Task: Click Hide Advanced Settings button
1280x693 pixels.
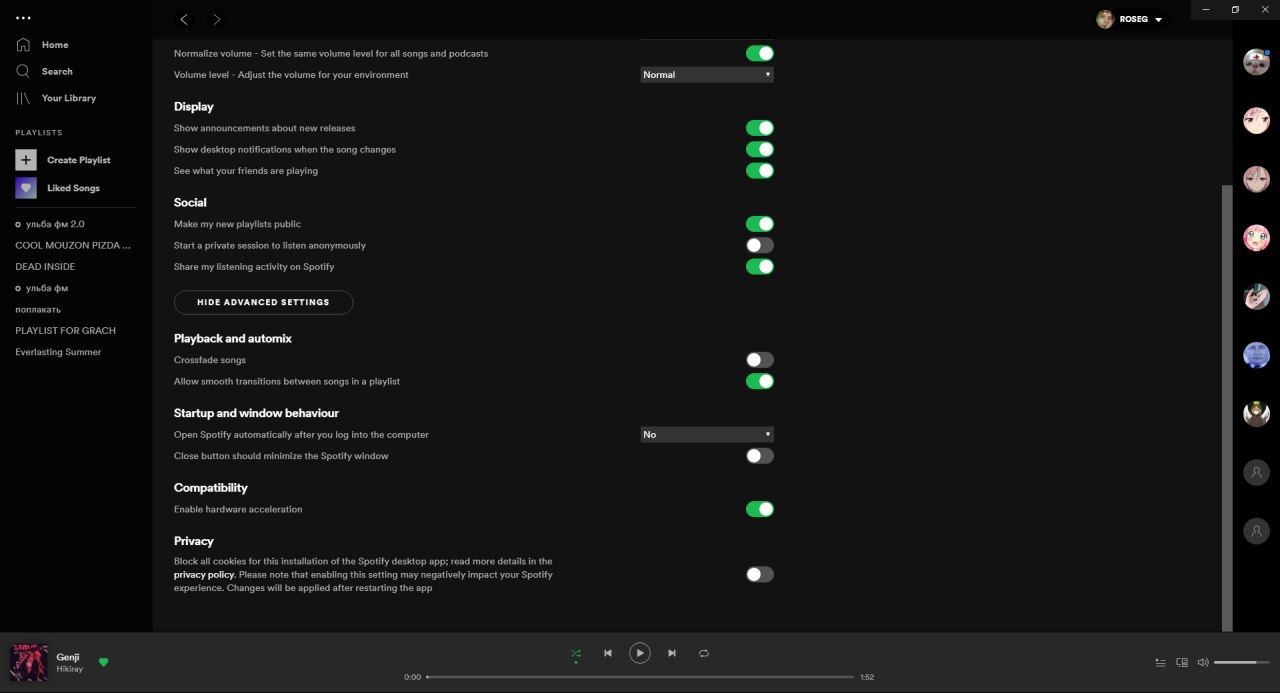Action: 263,302
